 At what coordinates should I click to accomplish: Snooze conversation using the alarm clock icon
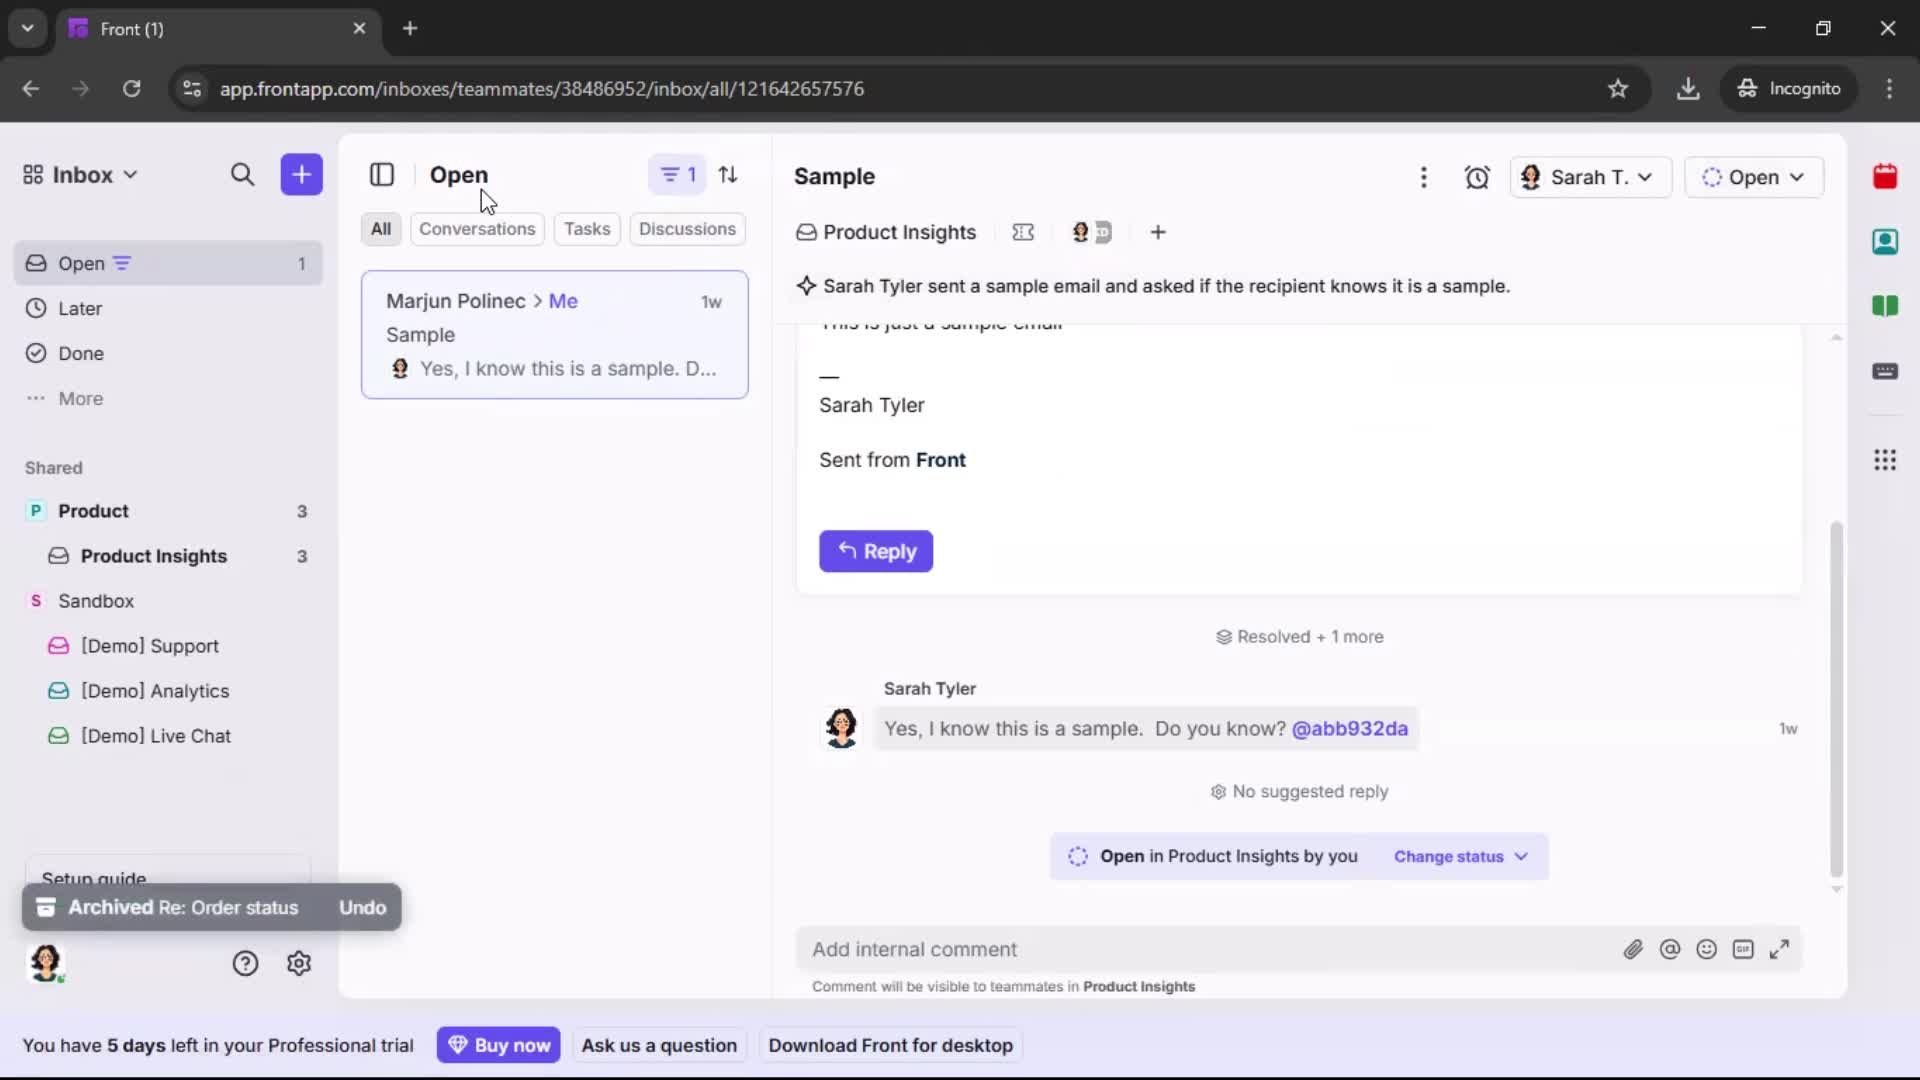click(x=1478, y=177)
